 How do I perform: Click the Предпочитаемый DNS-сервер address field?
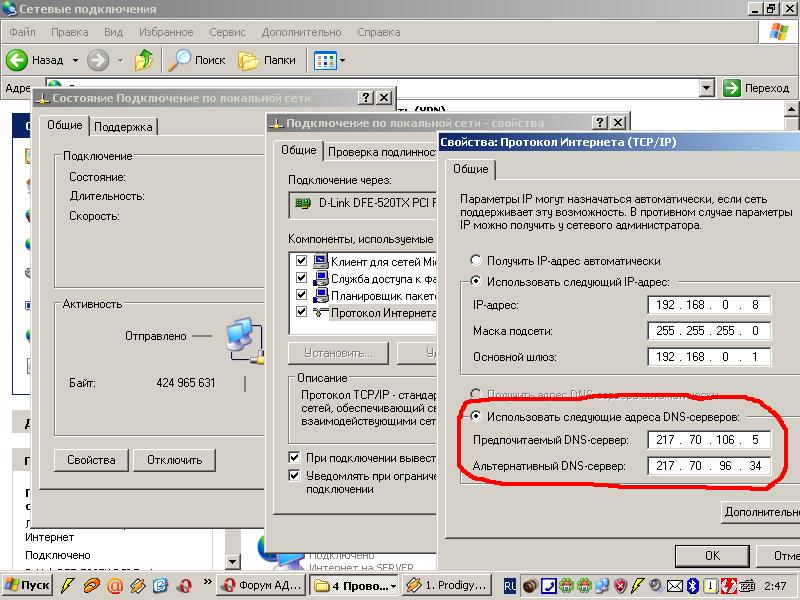(x=709, y=441)
